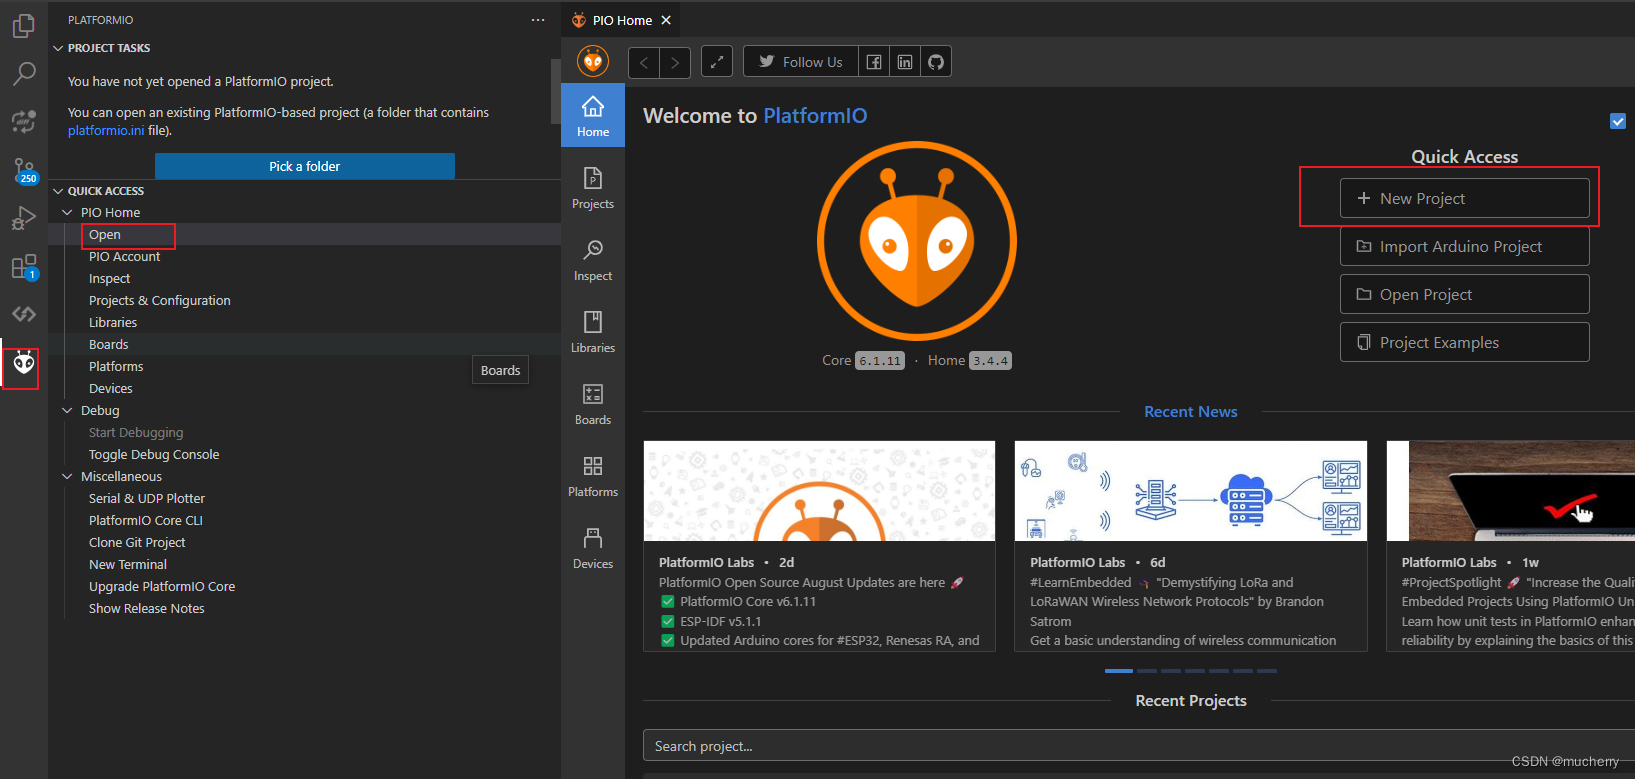This screenshot has height=779, width=1635.
Task: Collapse the Quick Access section
Action: click(x=58, y=191)
